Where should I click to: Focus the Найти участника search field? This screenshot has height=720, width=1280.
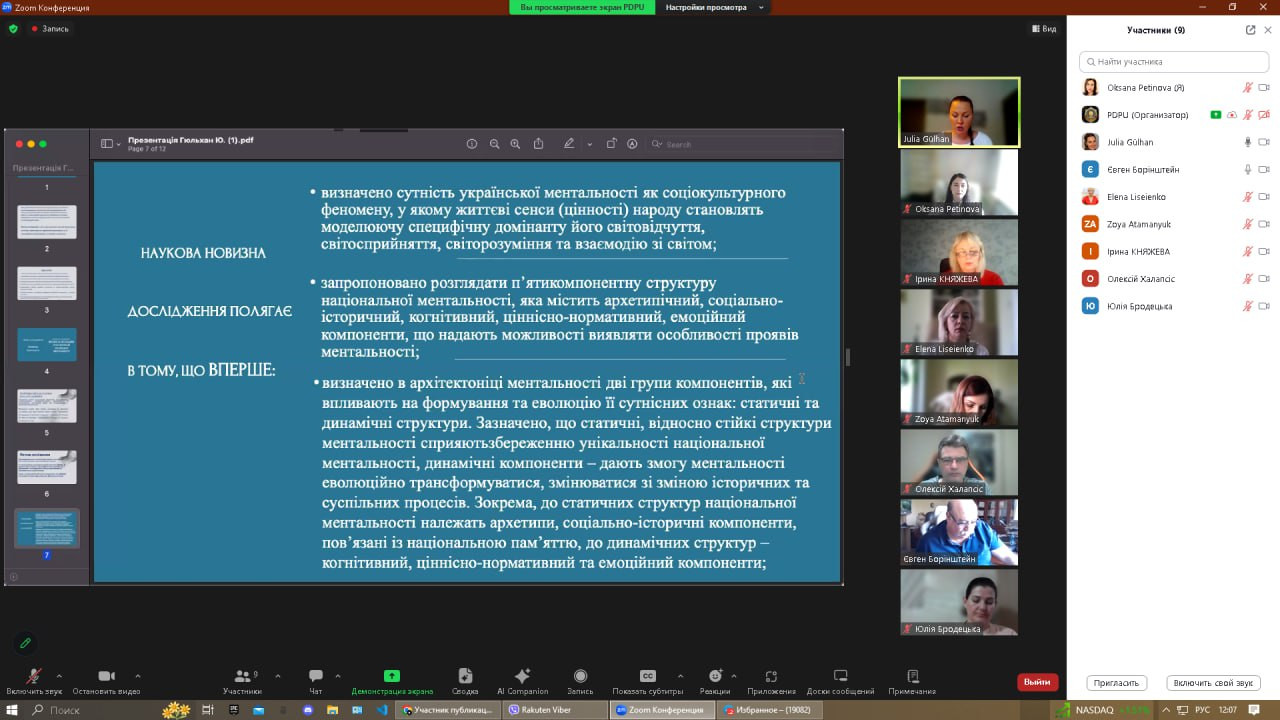pos(1174,61)
